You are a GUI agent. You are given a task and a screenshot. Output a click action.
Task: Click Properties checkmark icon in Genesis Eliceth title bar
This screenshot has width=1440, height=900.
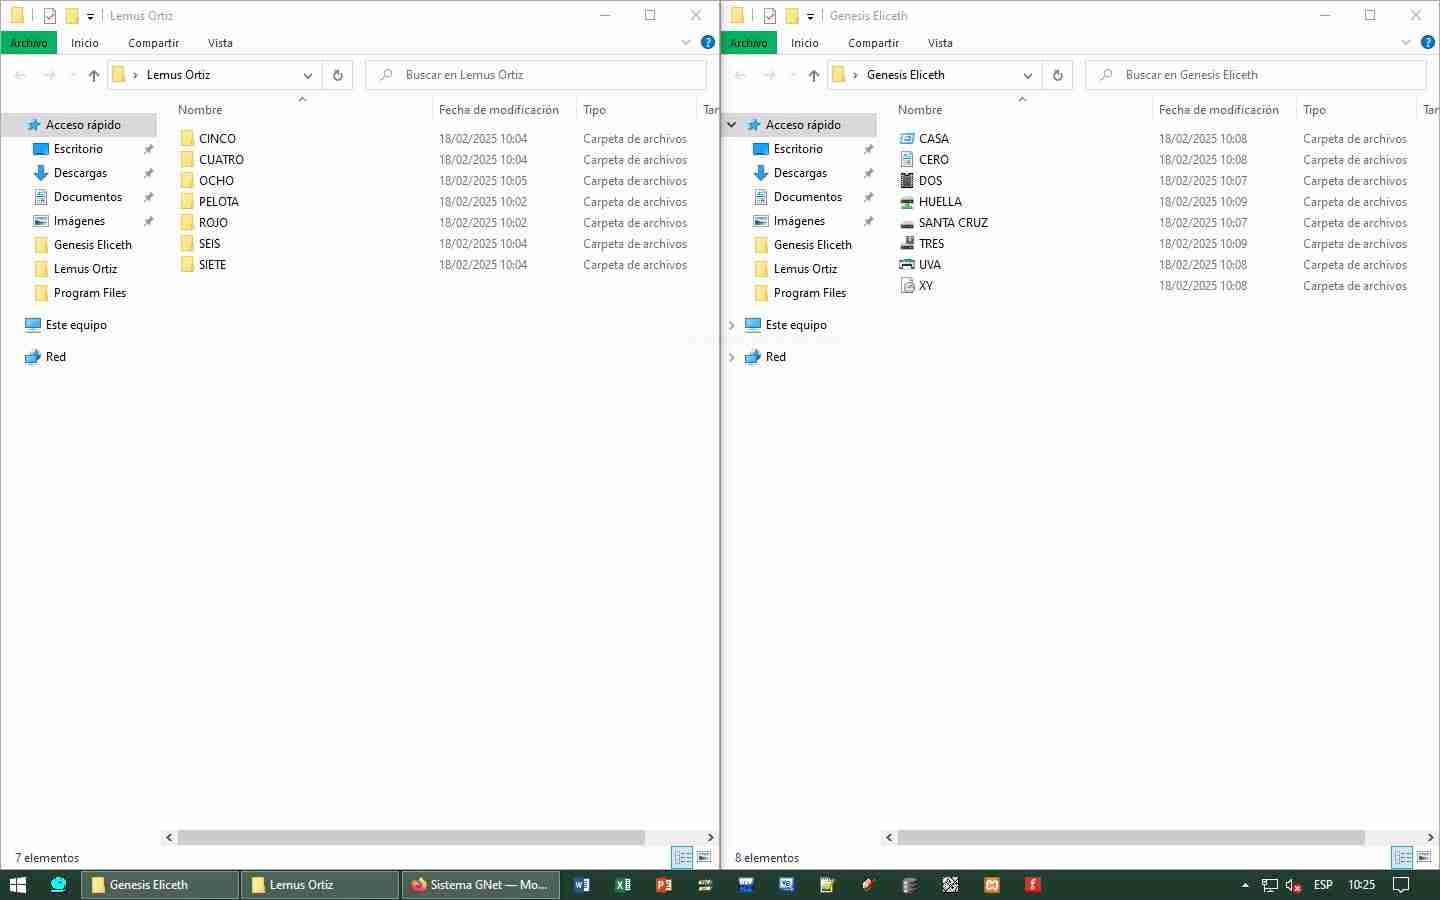pyautogui.click(x=770, y=16)
